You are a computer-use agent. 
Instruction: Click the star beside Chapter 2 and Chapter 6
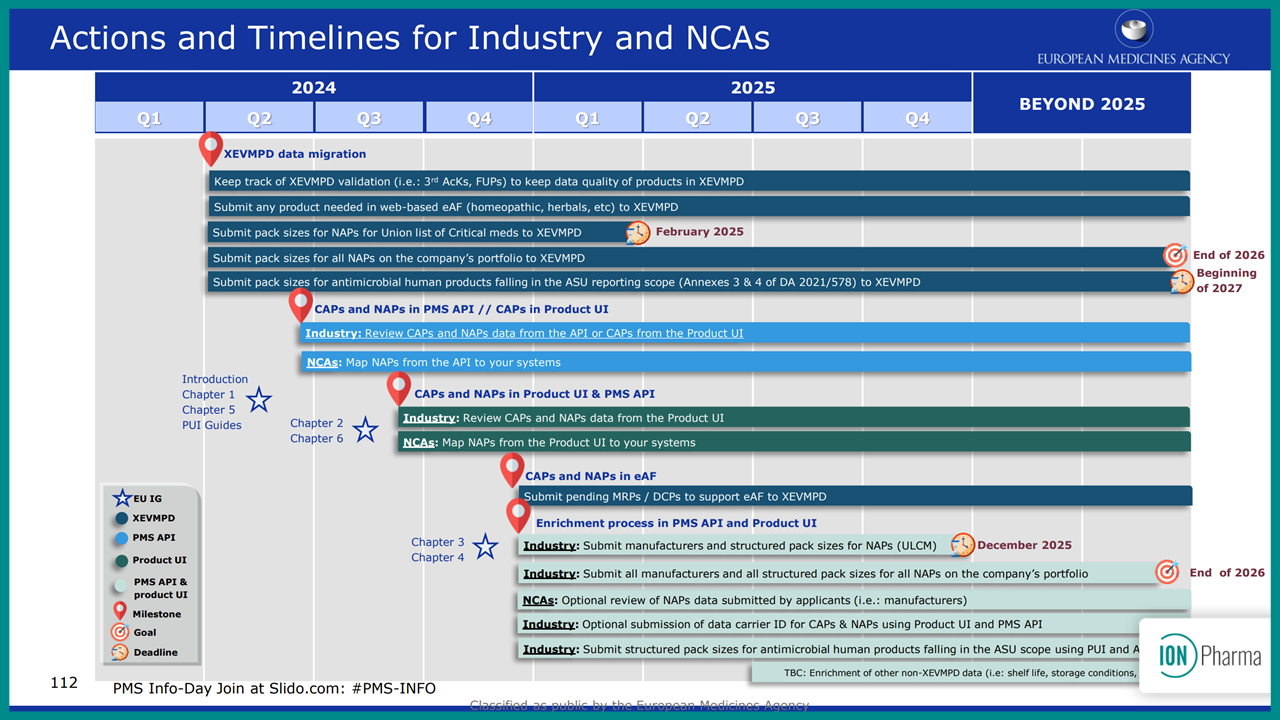point(365,429)
